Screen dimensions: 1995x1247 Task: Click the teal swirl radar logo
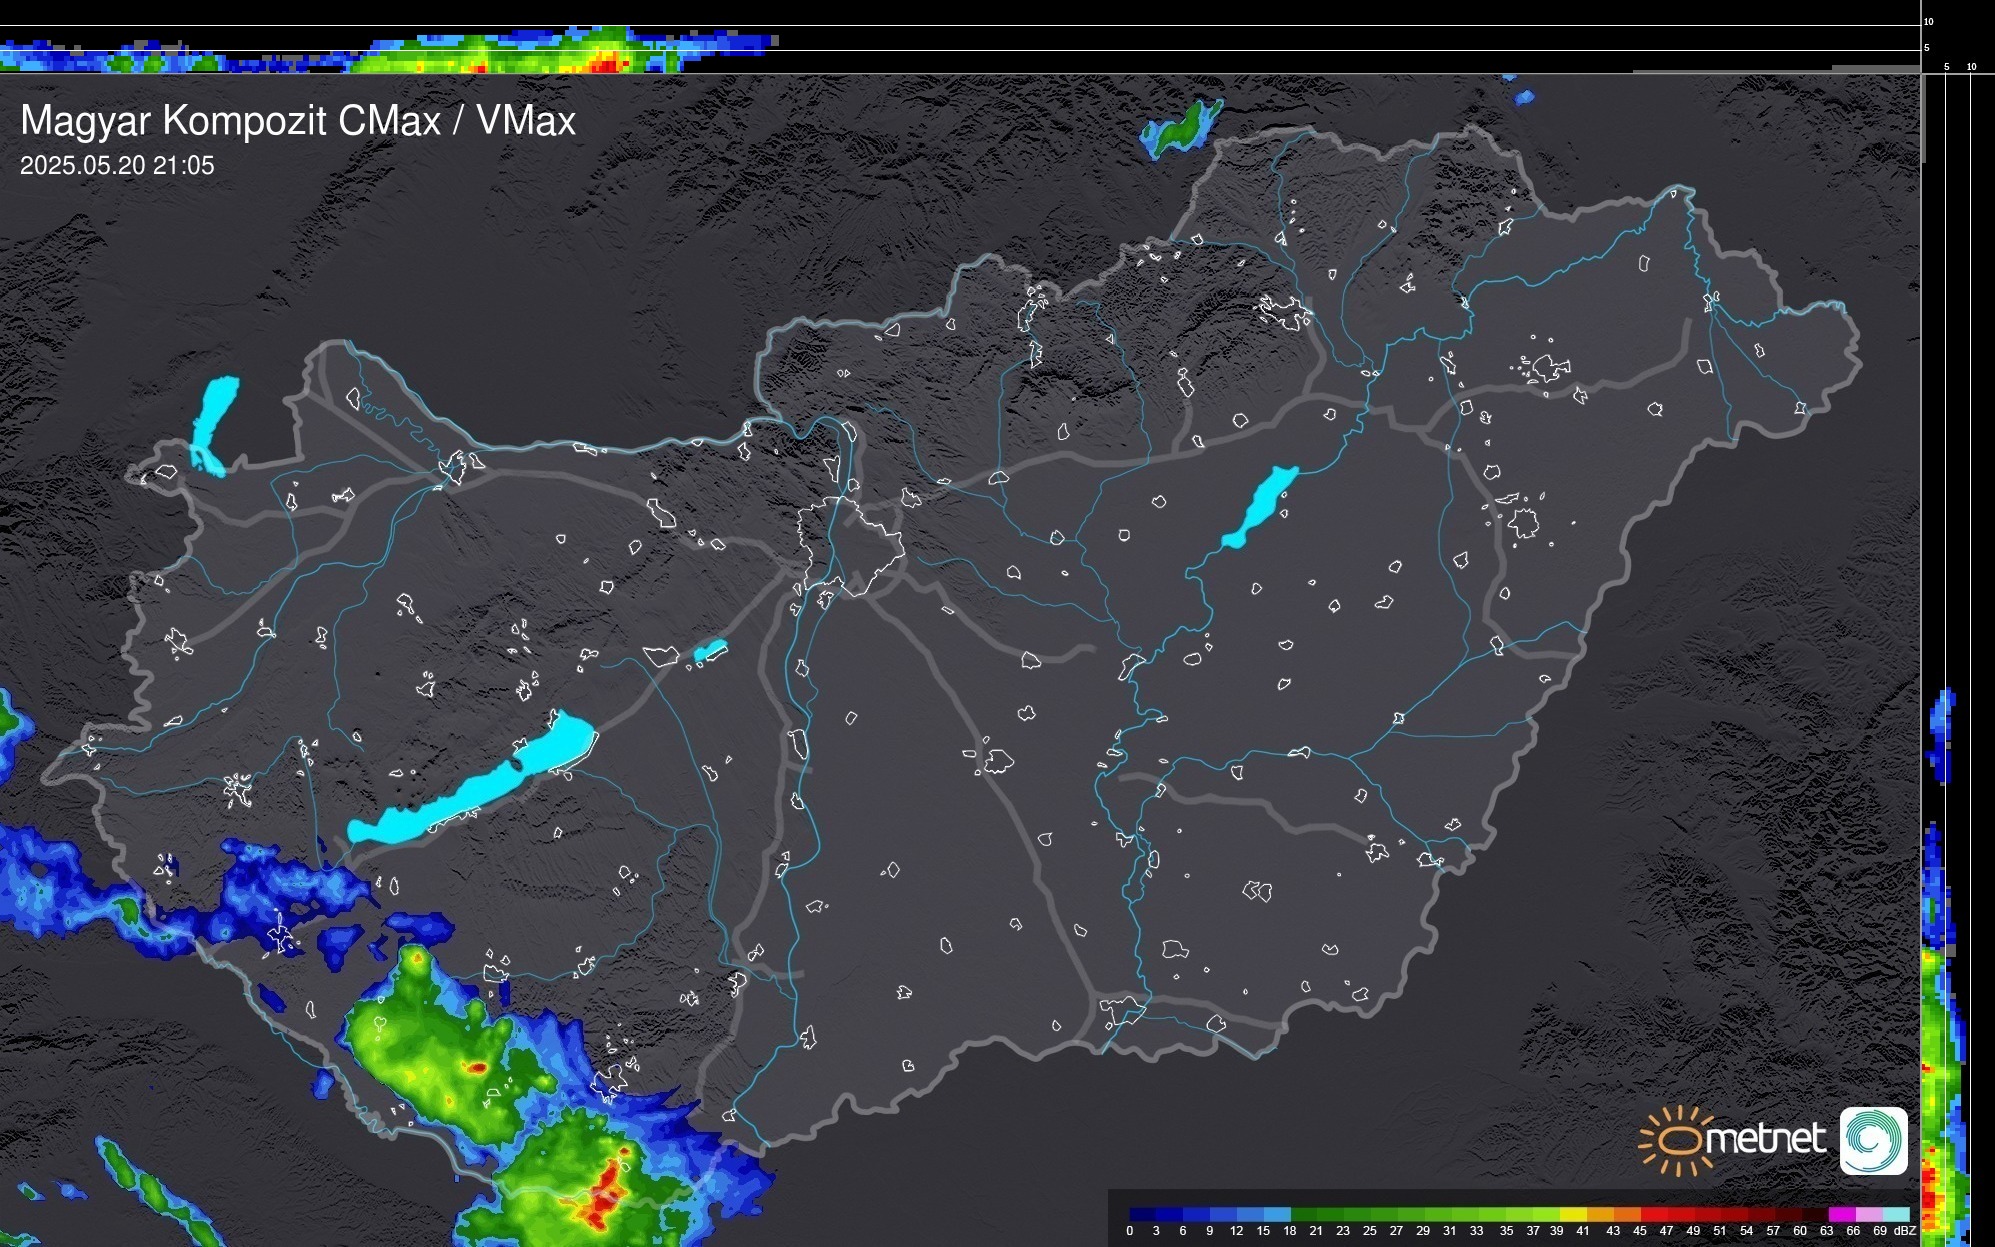1873,1140
